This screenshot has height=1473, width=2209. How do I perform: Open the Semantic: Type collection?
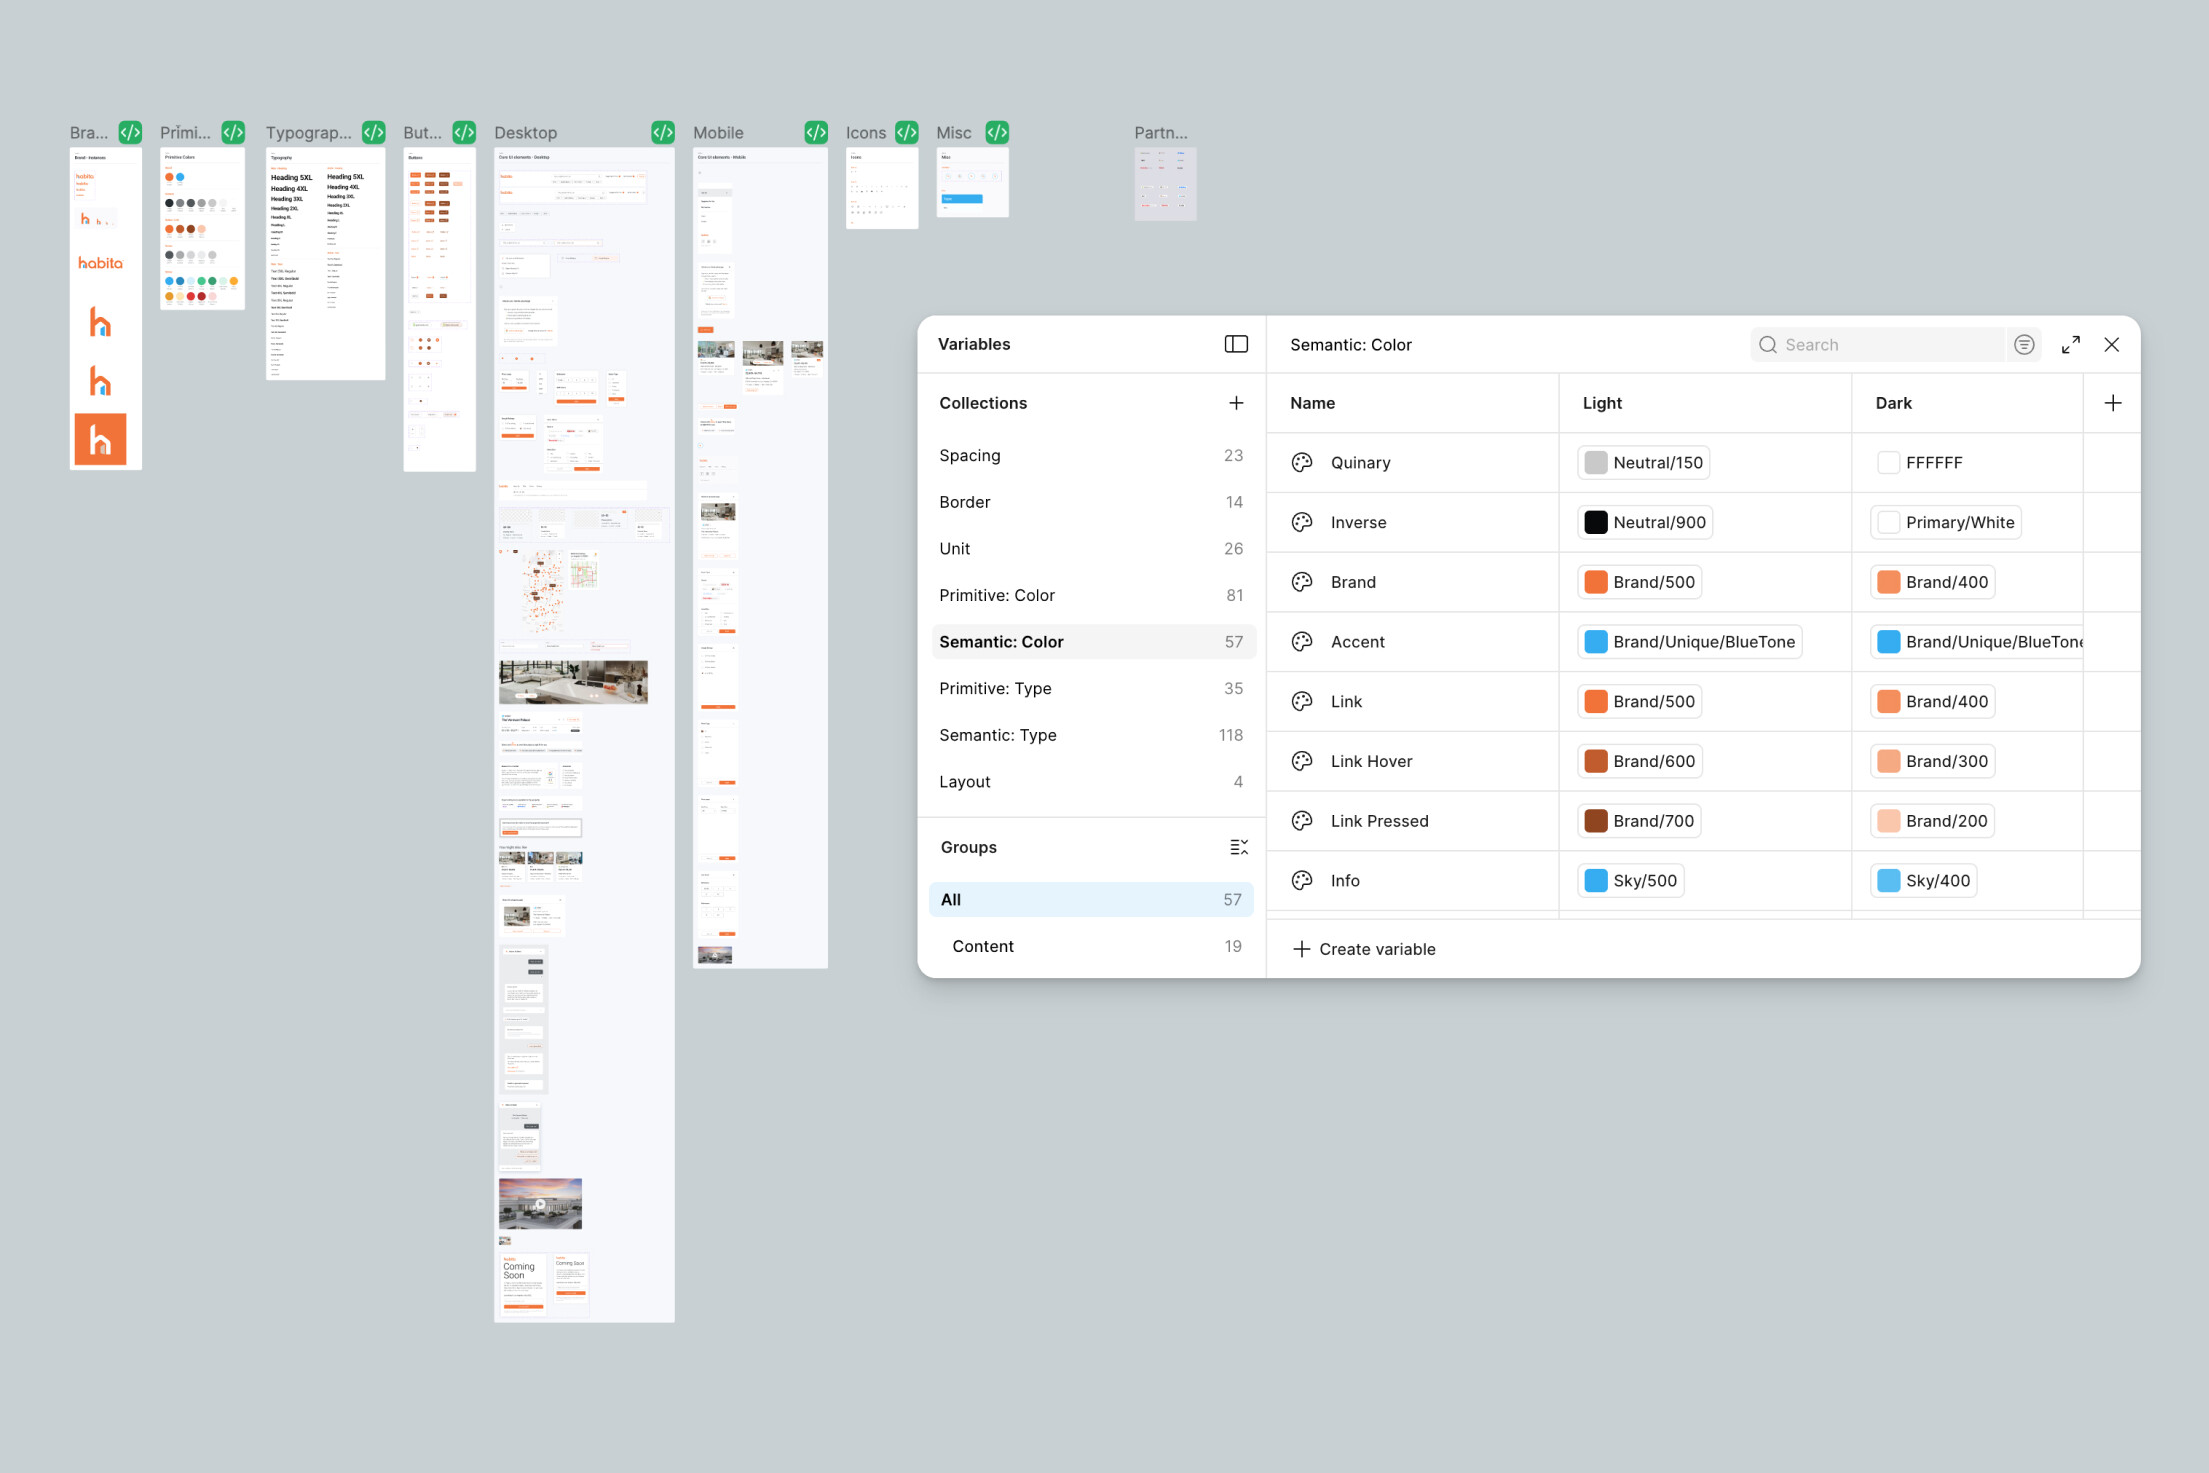point(997,735)
